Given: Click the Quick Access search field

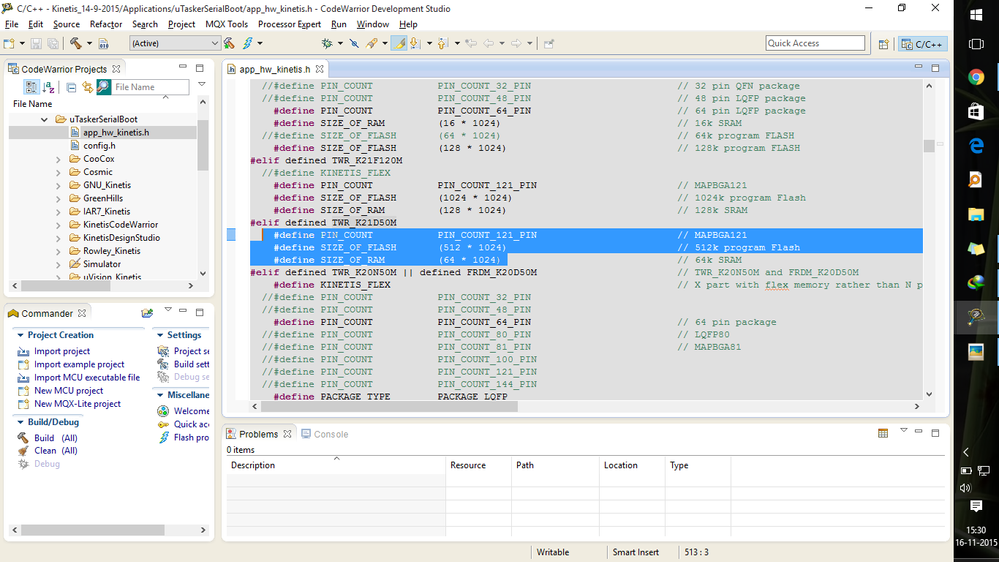Looking at the screenshot, I should coord(815,43).
